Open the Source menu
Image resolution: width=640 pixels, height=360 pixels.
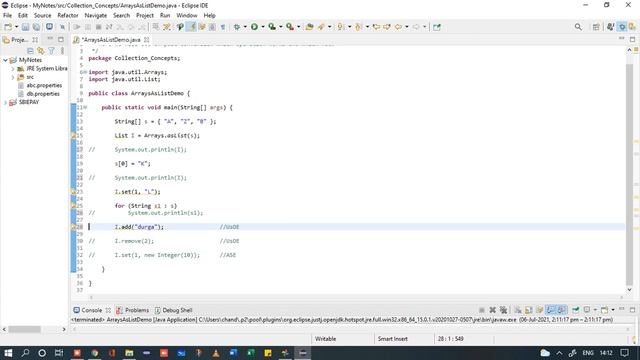[42, 16]
